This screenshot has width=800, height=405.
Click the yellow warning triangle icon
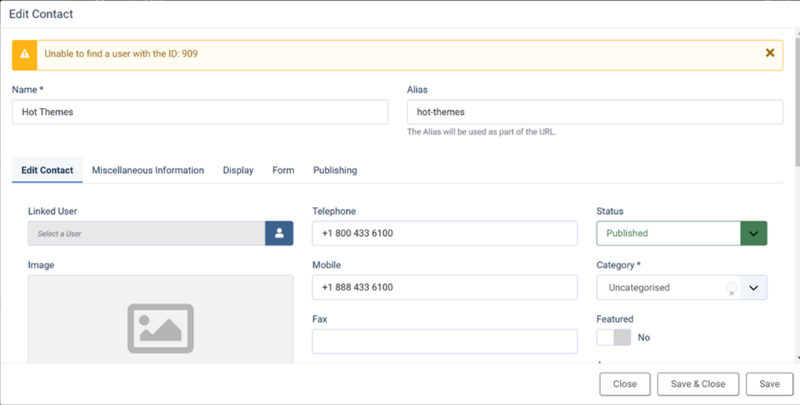(x=24, y=55)
